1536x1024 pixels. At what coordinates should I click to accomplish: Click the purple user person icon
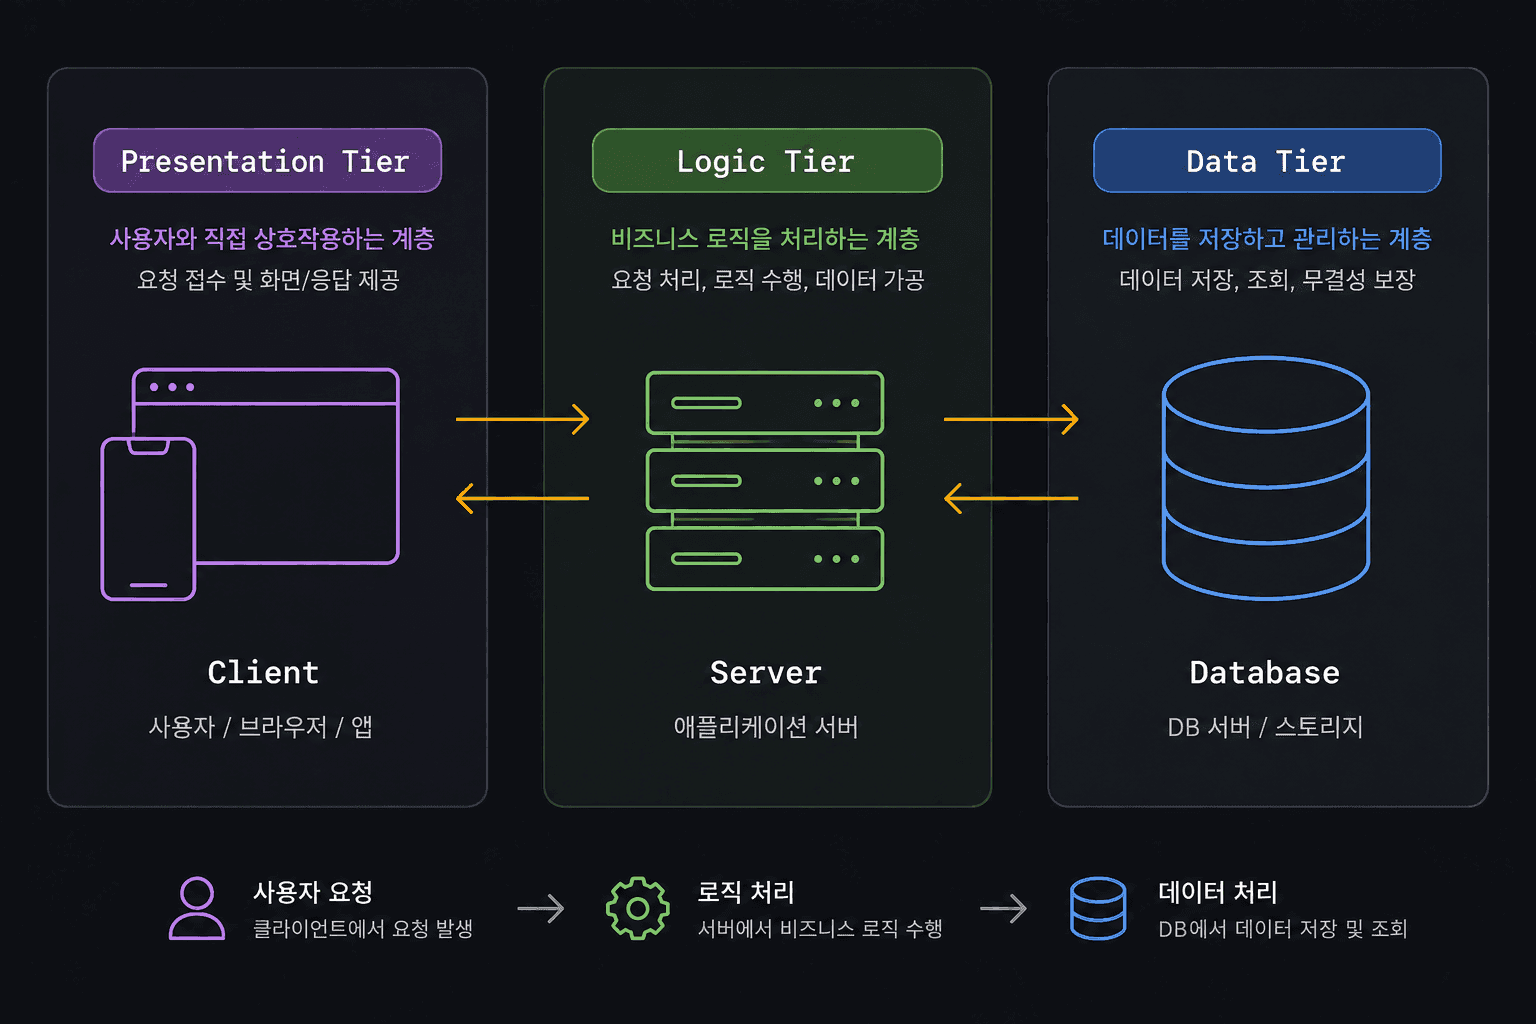tap(197, 908)
